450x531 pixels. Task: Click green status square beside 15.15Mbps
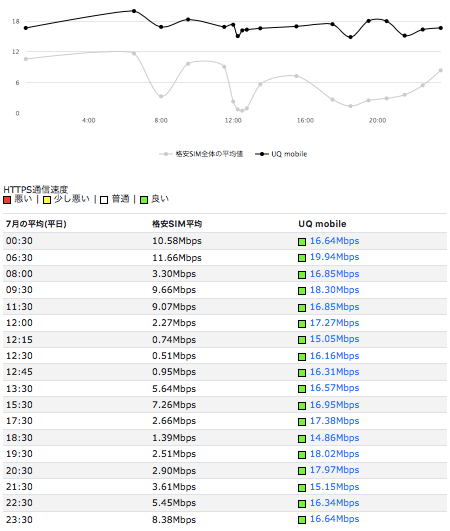[302, 488]
